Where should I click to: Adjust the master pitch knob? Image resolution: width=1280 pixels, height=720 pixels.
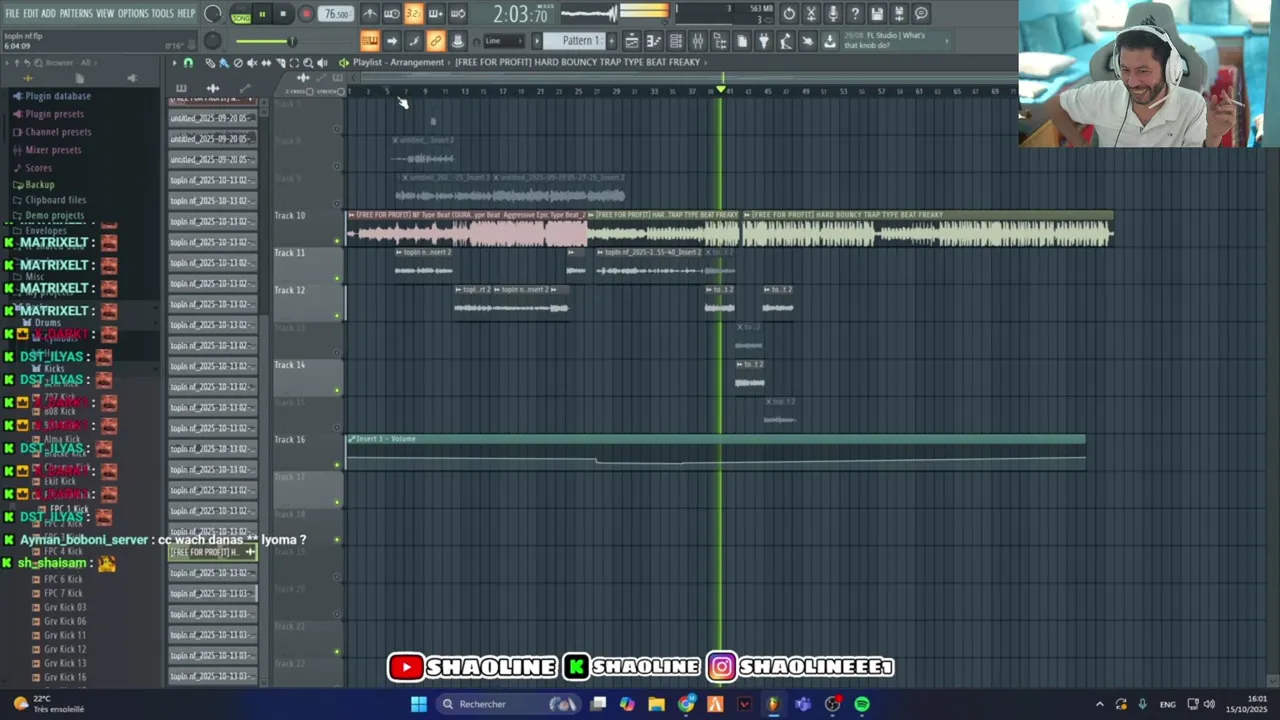(x=212, y=41)
